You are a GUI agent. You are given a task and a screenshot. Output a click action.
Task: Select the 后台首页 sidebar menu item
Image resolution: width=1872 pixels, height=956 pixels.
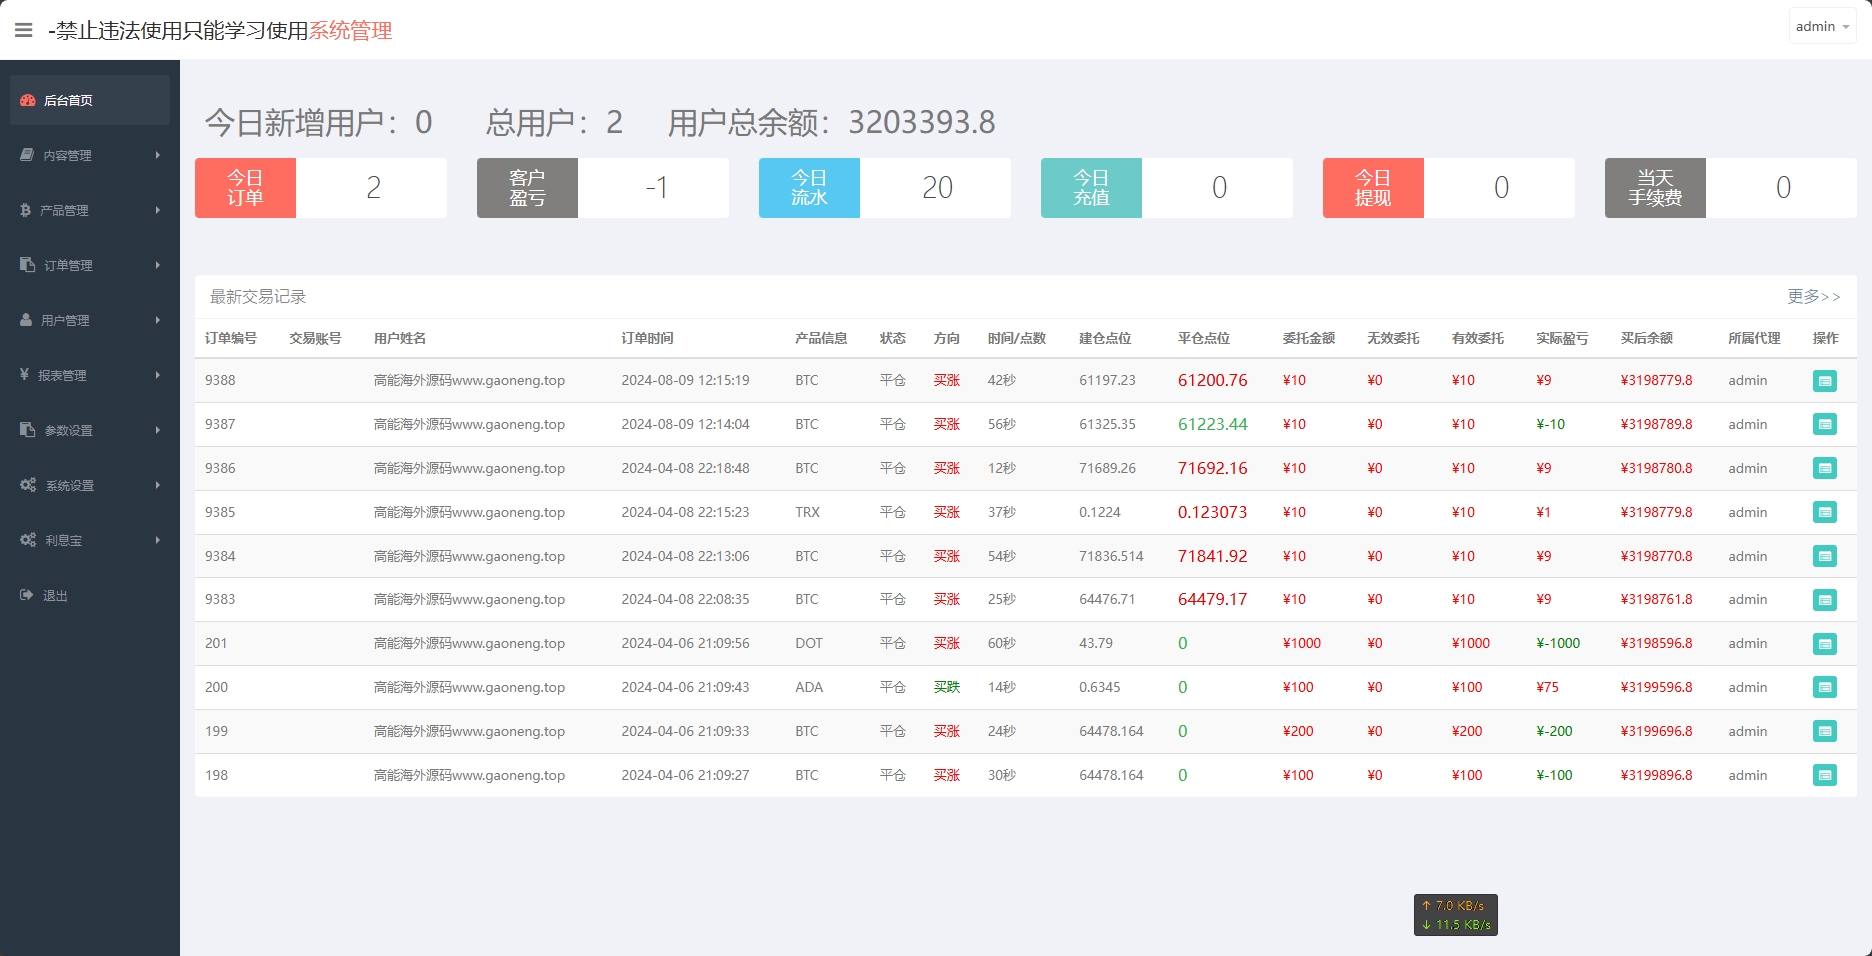tap(68, 99)
